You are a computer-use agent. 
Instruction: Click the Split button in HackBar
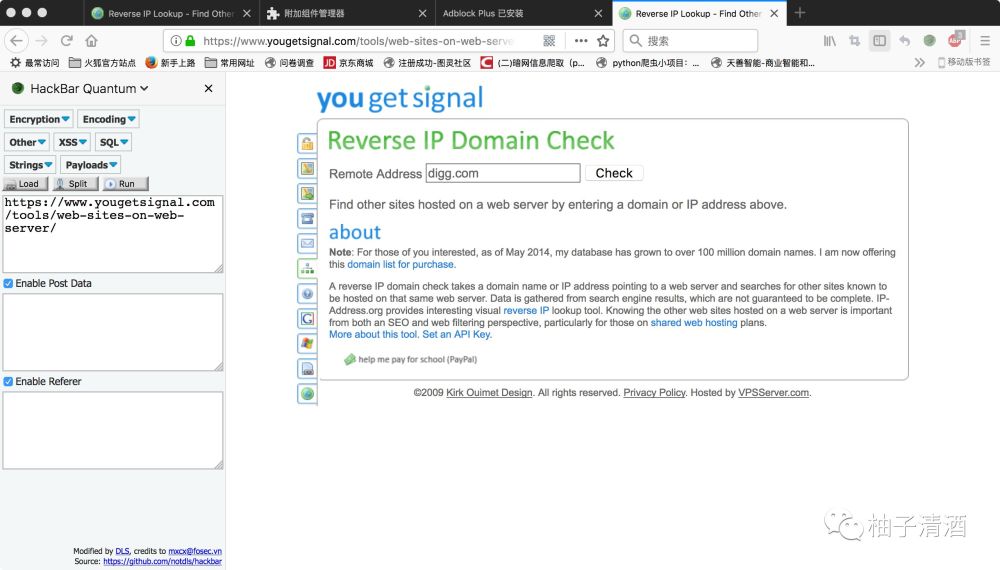click(75, 184)
